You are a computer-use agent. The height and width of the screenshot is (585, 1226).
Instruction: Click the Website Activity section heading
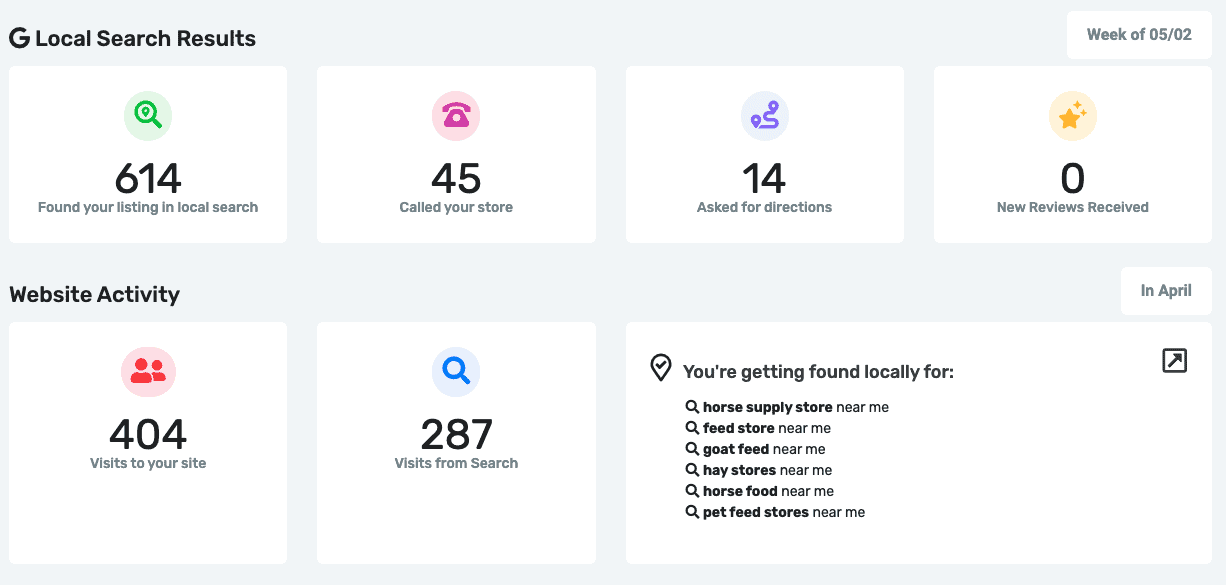click(95, 294)
